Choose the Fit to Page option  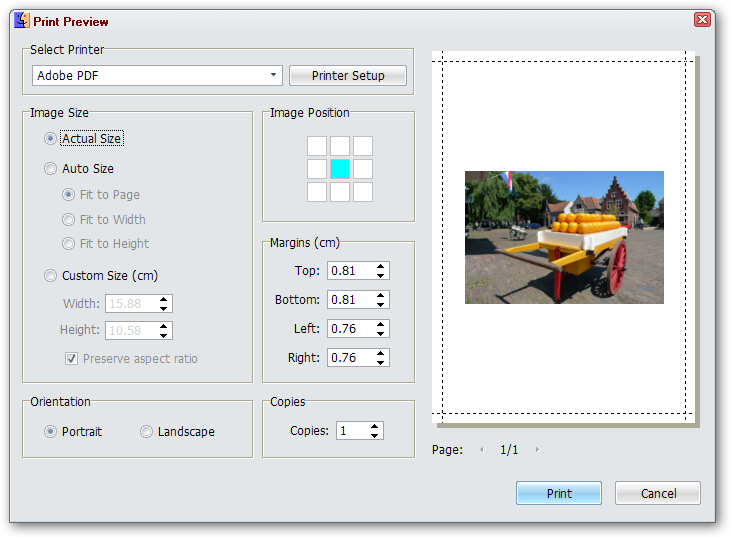click(68, 195)
